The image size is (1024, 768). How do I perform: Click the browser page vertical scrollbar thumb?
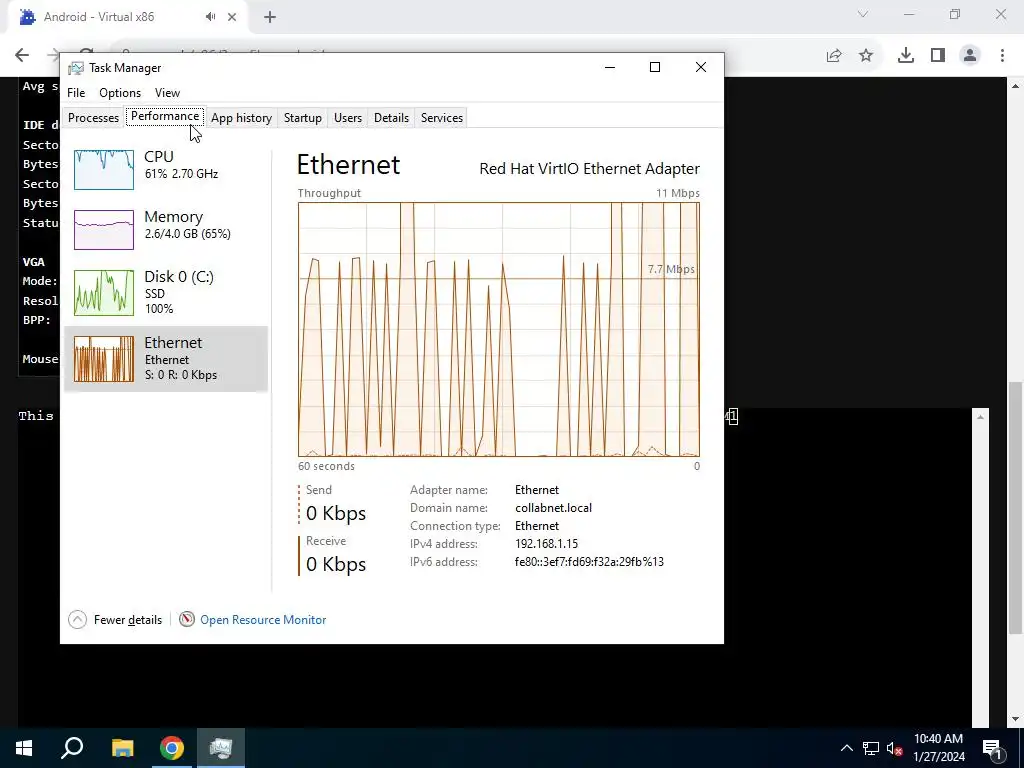point(1016,507)
